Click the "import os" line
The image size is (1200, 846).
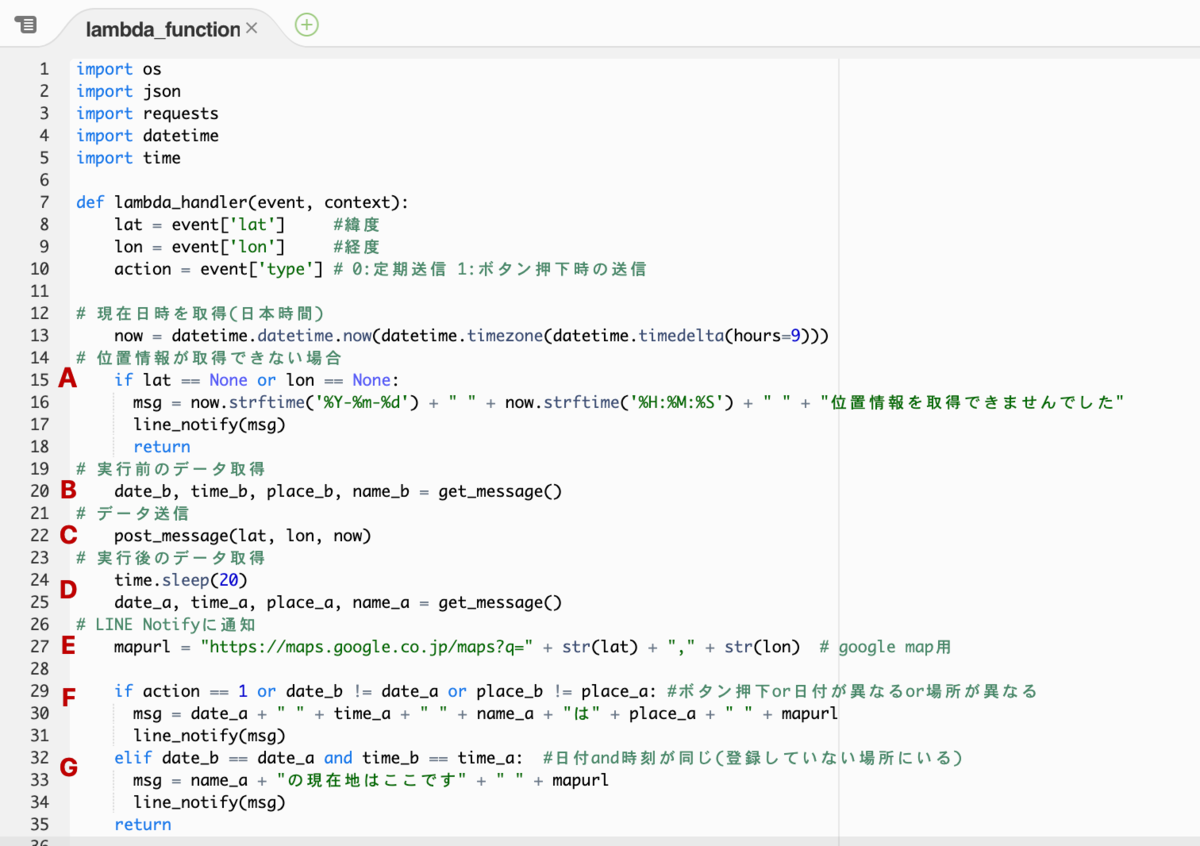[x=119, y=69]
